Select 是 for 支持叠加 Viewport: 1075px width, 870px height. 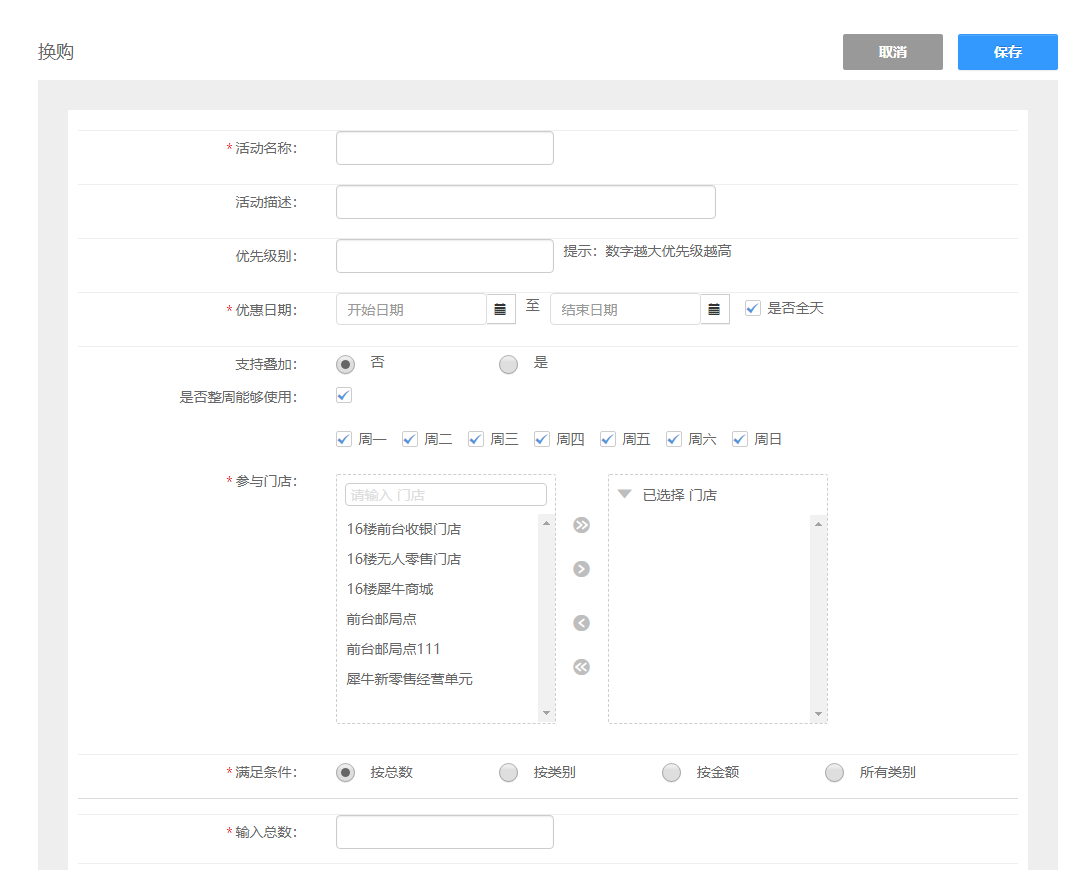(x=509, y=364)
